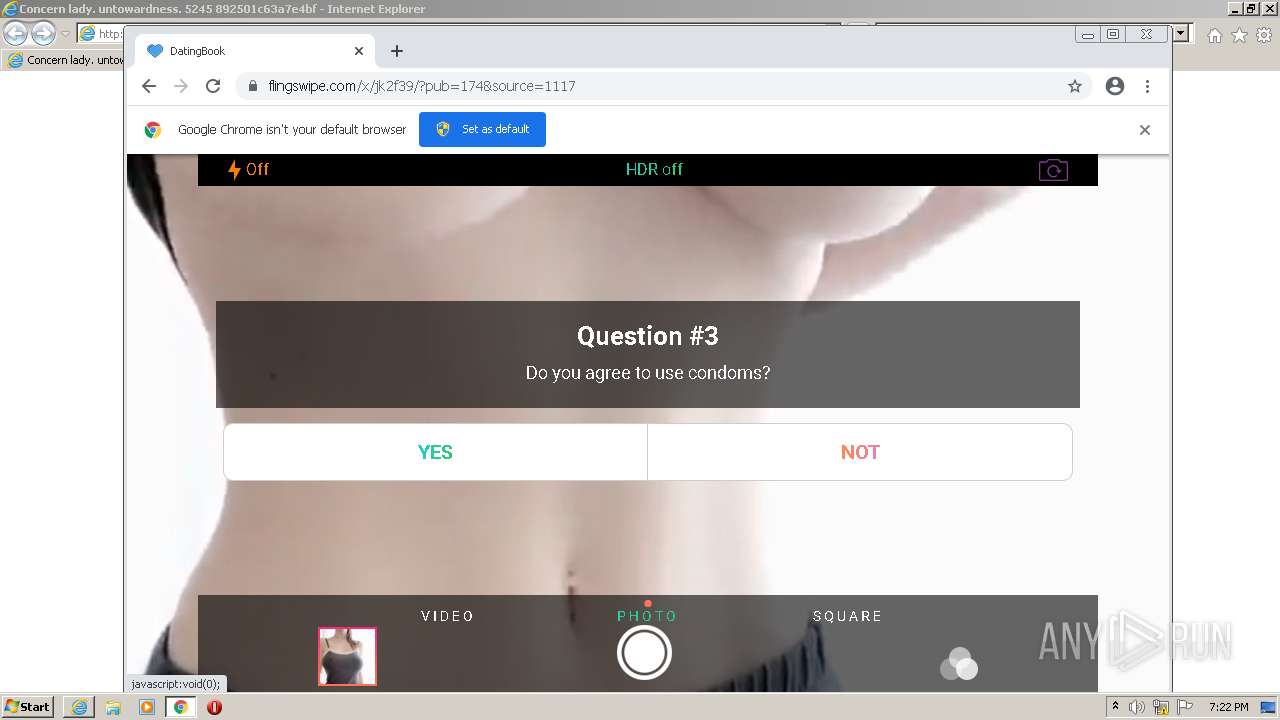
Task: Open the Chrome three-dot menu
Action: (1147, 86)
